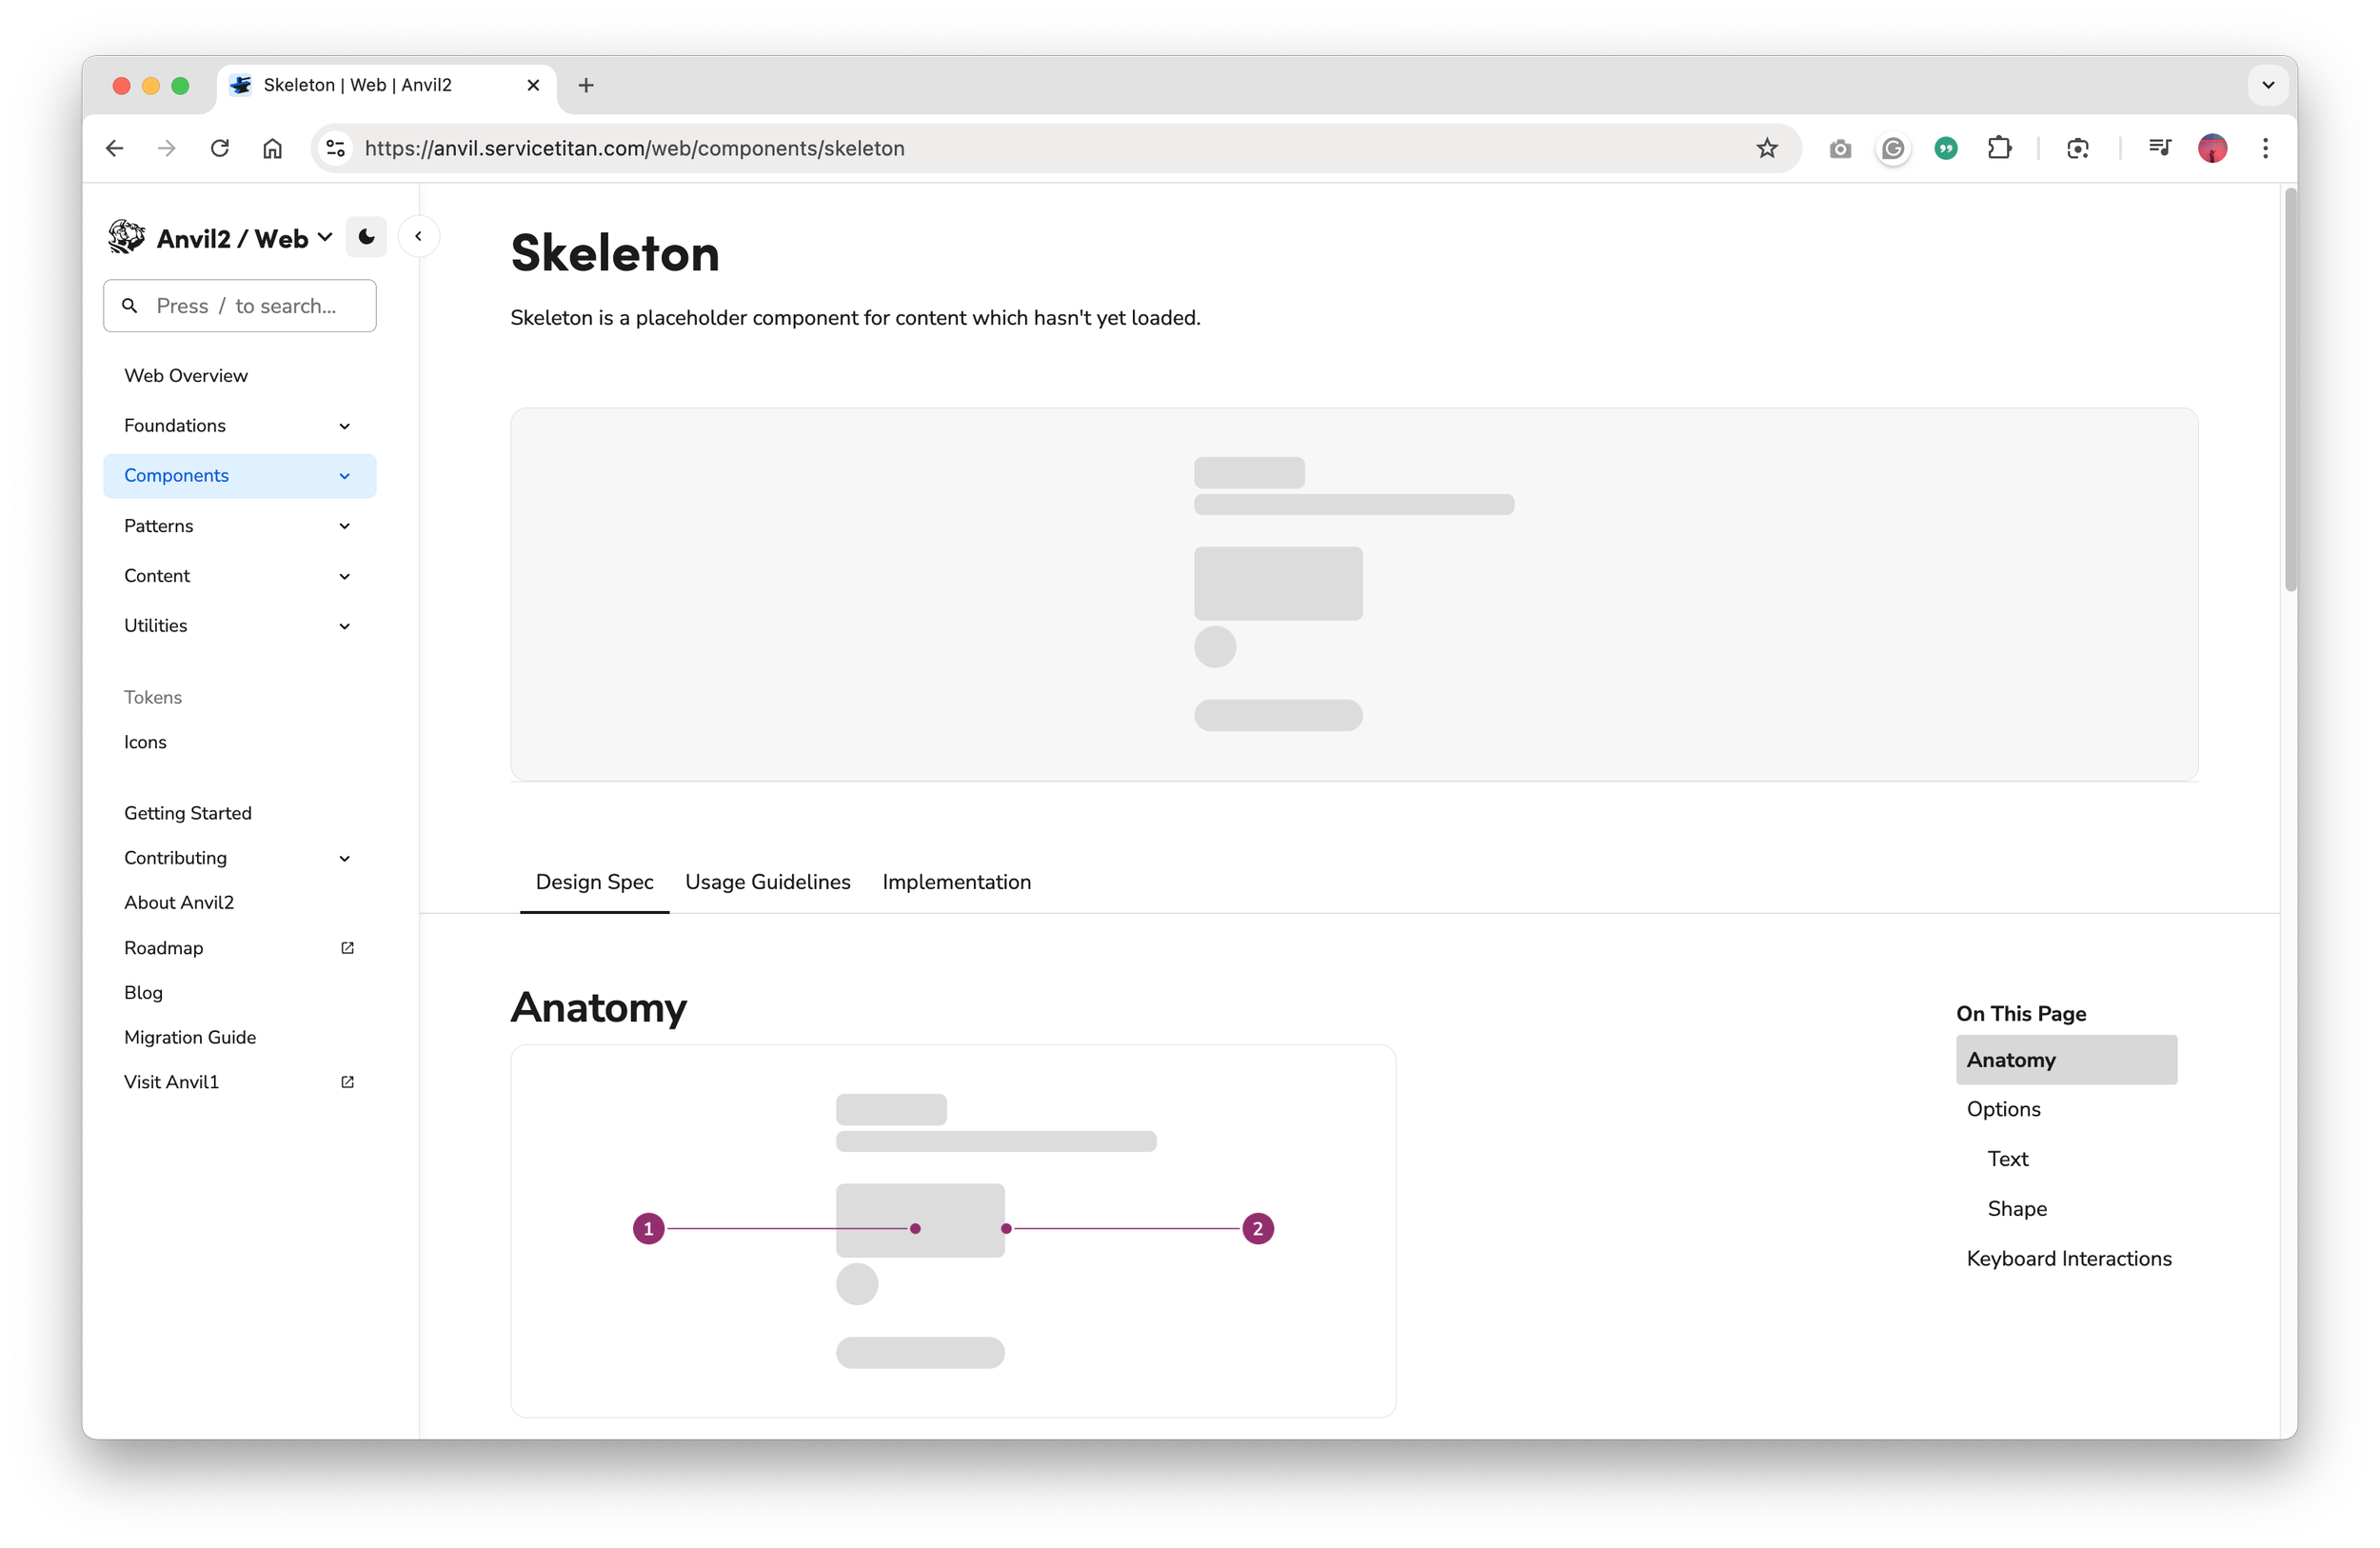Screen dimensions: 2380x1548
Task: Bookmark this page with the star icon
Action: 1767,148
